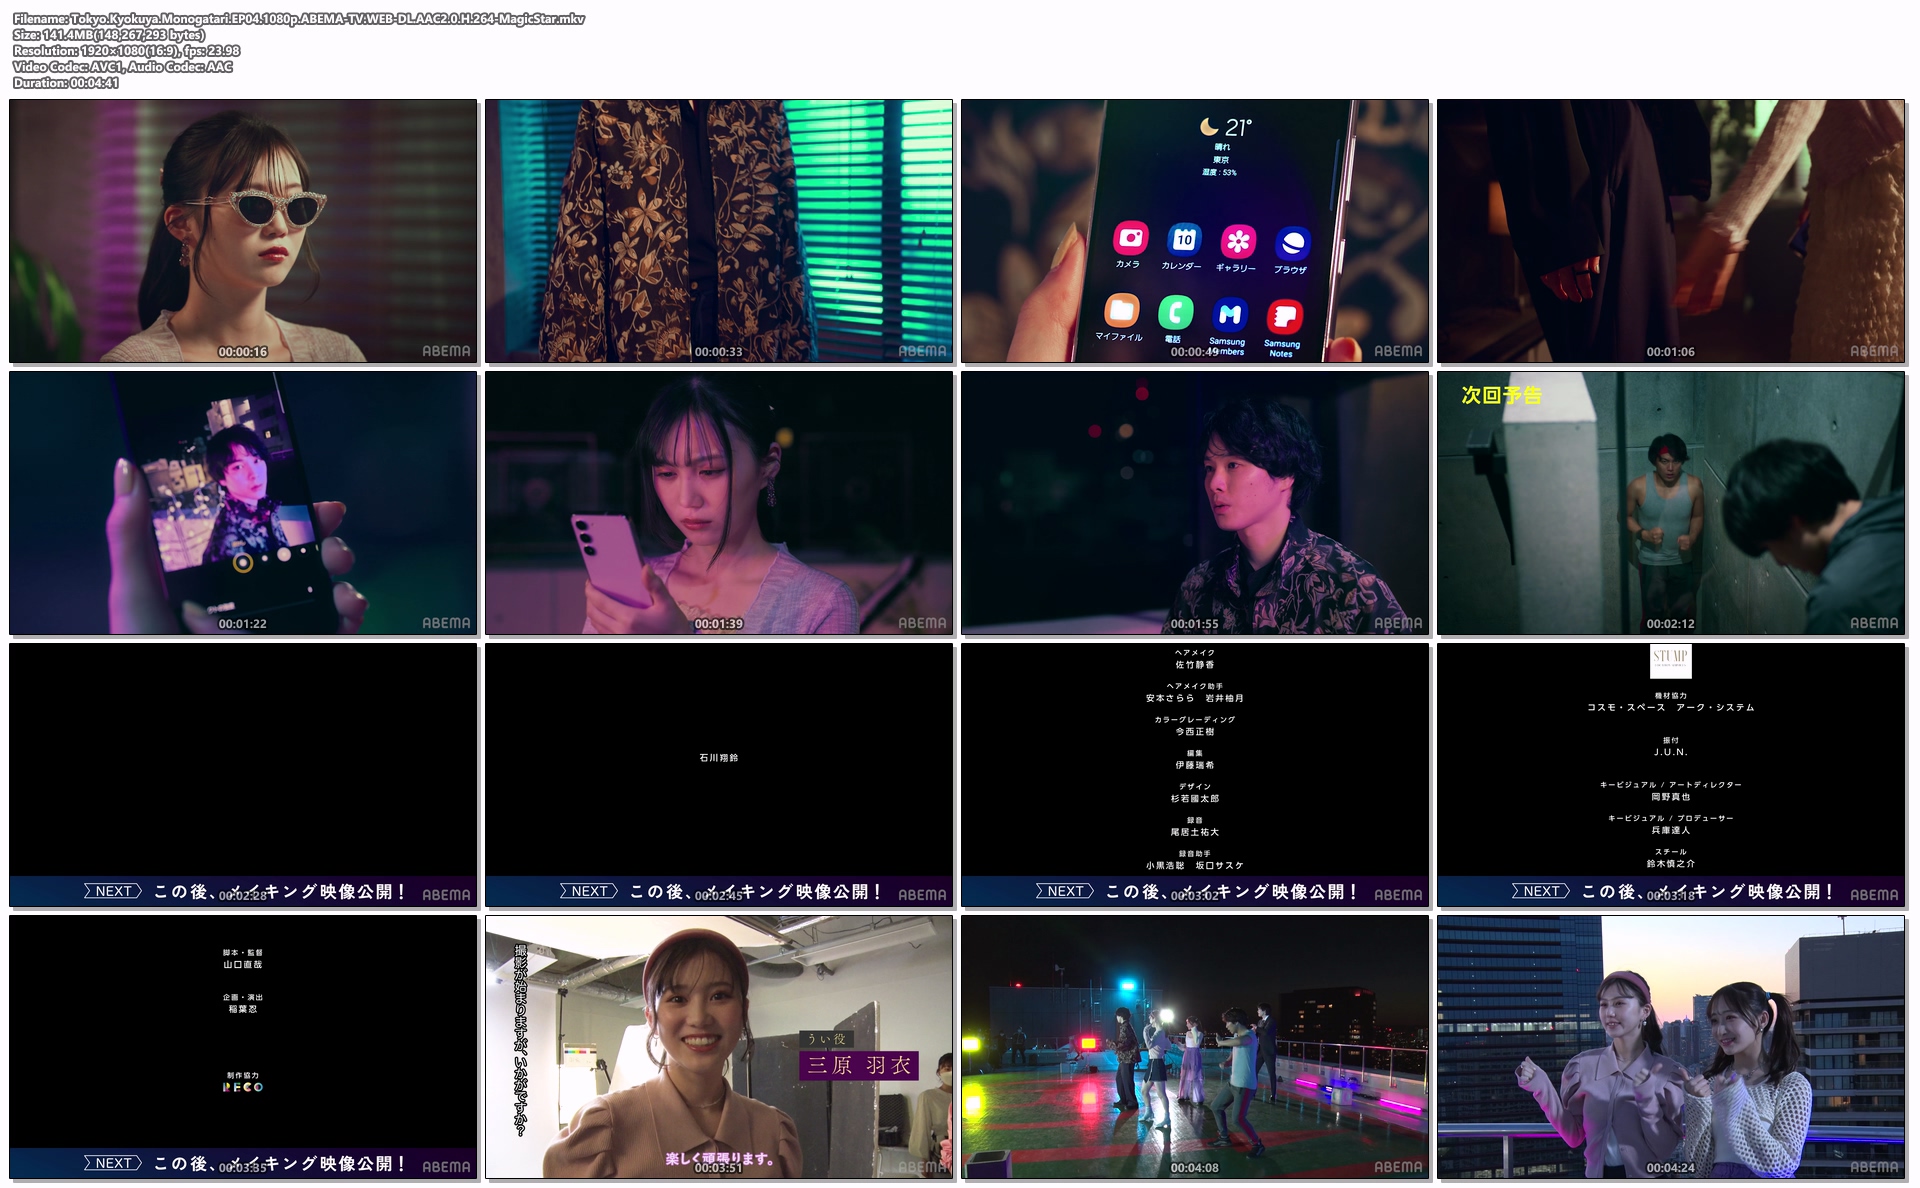
Task: Click the moon weather icon on phone
Action: click(x=1209, y=126)
